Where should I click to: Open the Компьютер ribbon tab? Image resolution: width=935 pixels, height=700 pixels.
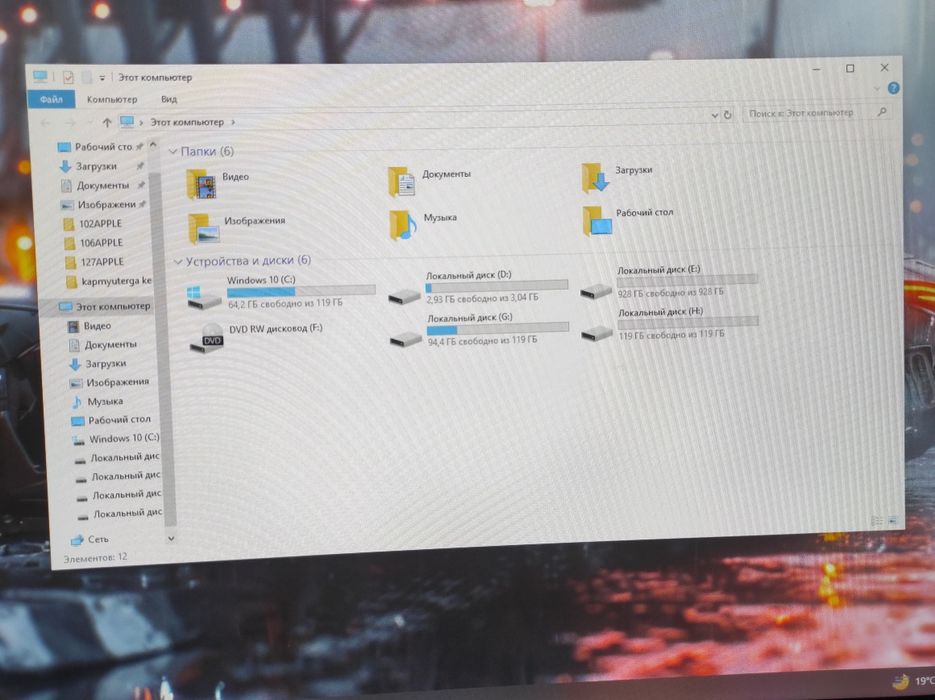pos(112,99)
